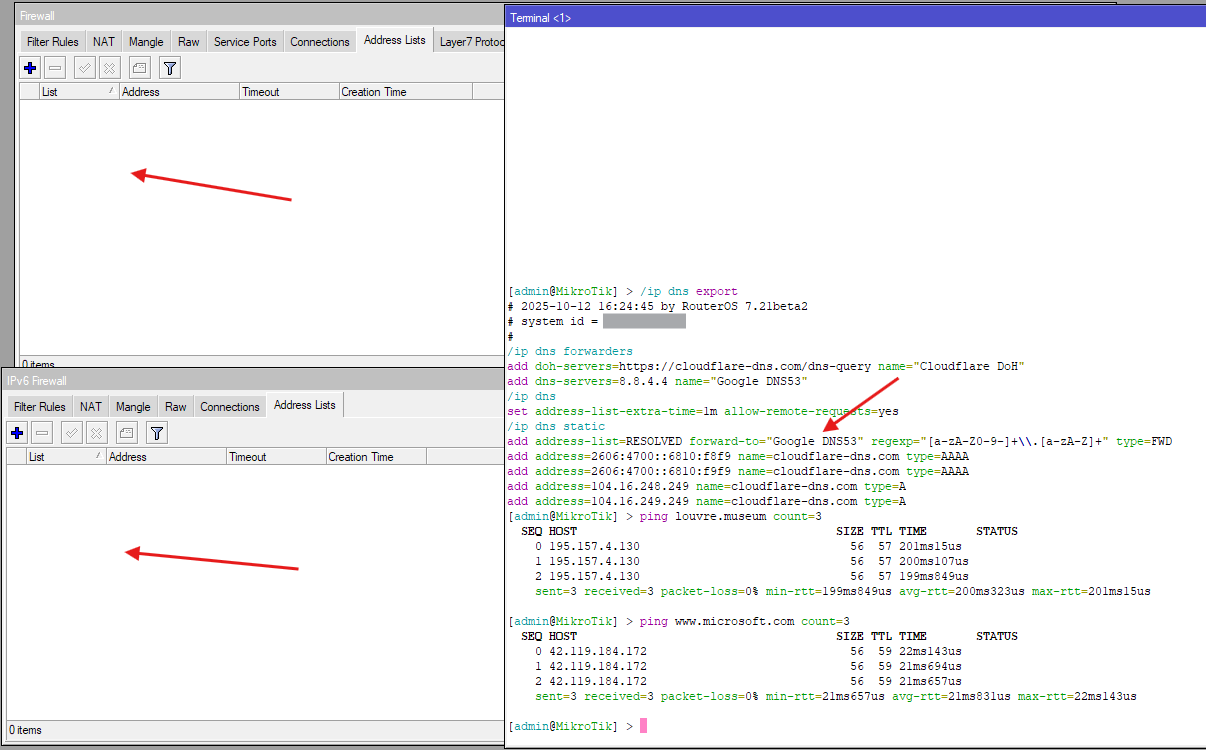Open the Service Ports tab
This screenshot has height=750, width=1206.
click(x=245, y=42)
